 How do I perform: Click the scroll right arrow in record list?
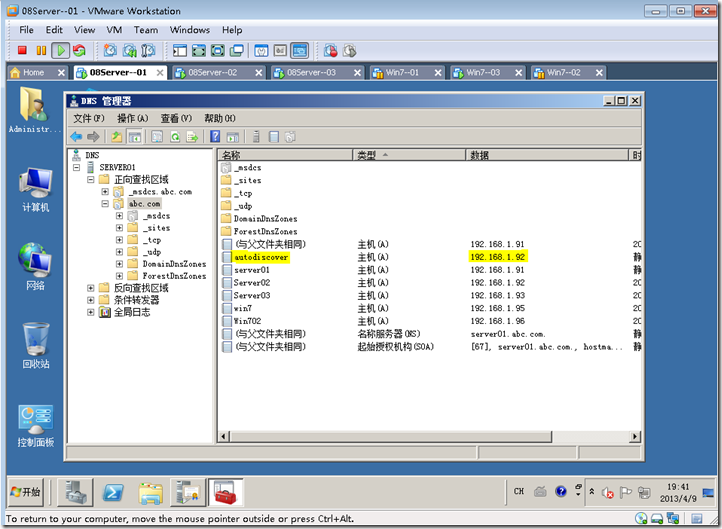(x=635, y=436)
